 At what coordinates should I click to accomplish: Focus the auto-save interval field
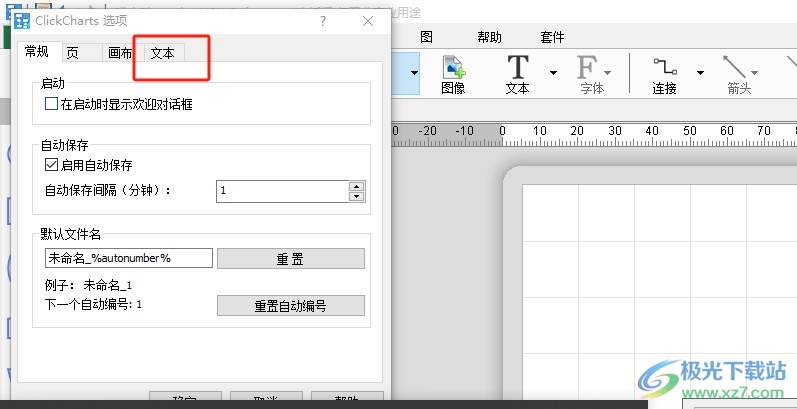point(283,192)
